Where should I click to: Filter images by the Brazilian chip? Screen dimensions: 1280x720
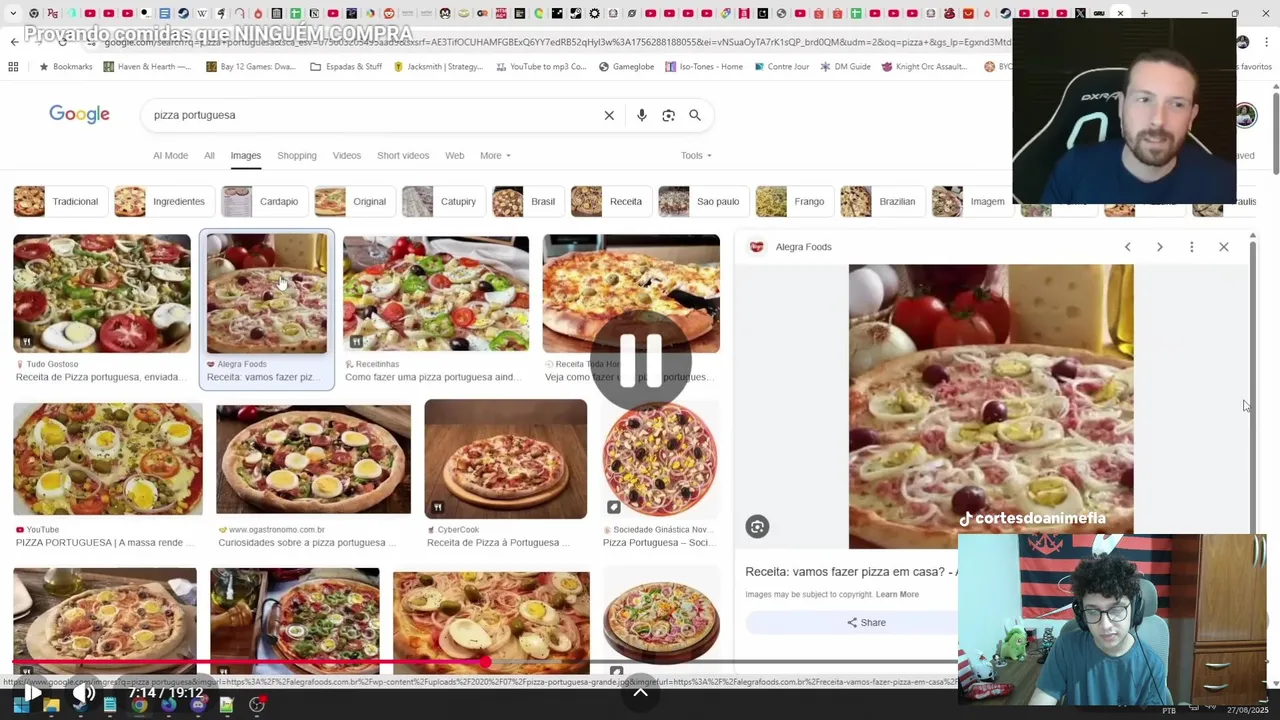pos(881,202)
